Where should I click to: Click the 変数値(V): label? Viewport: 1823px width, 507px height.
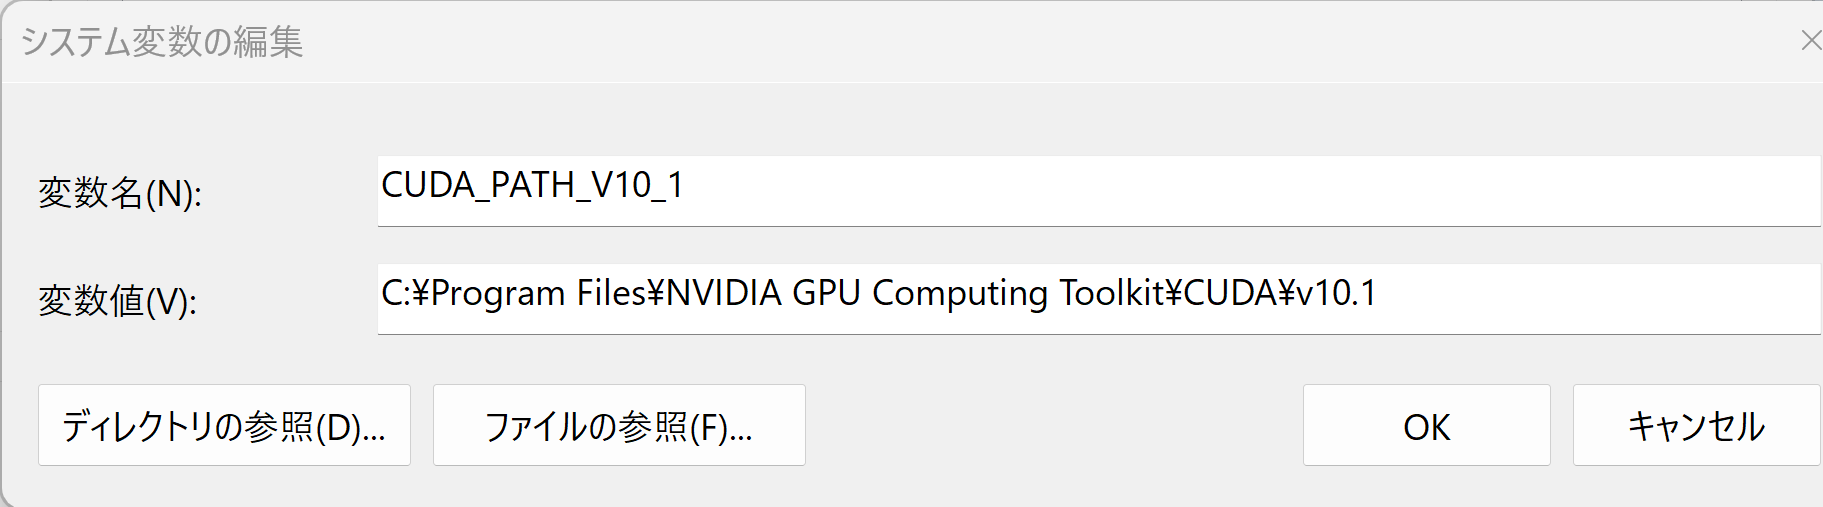[118, 300]
